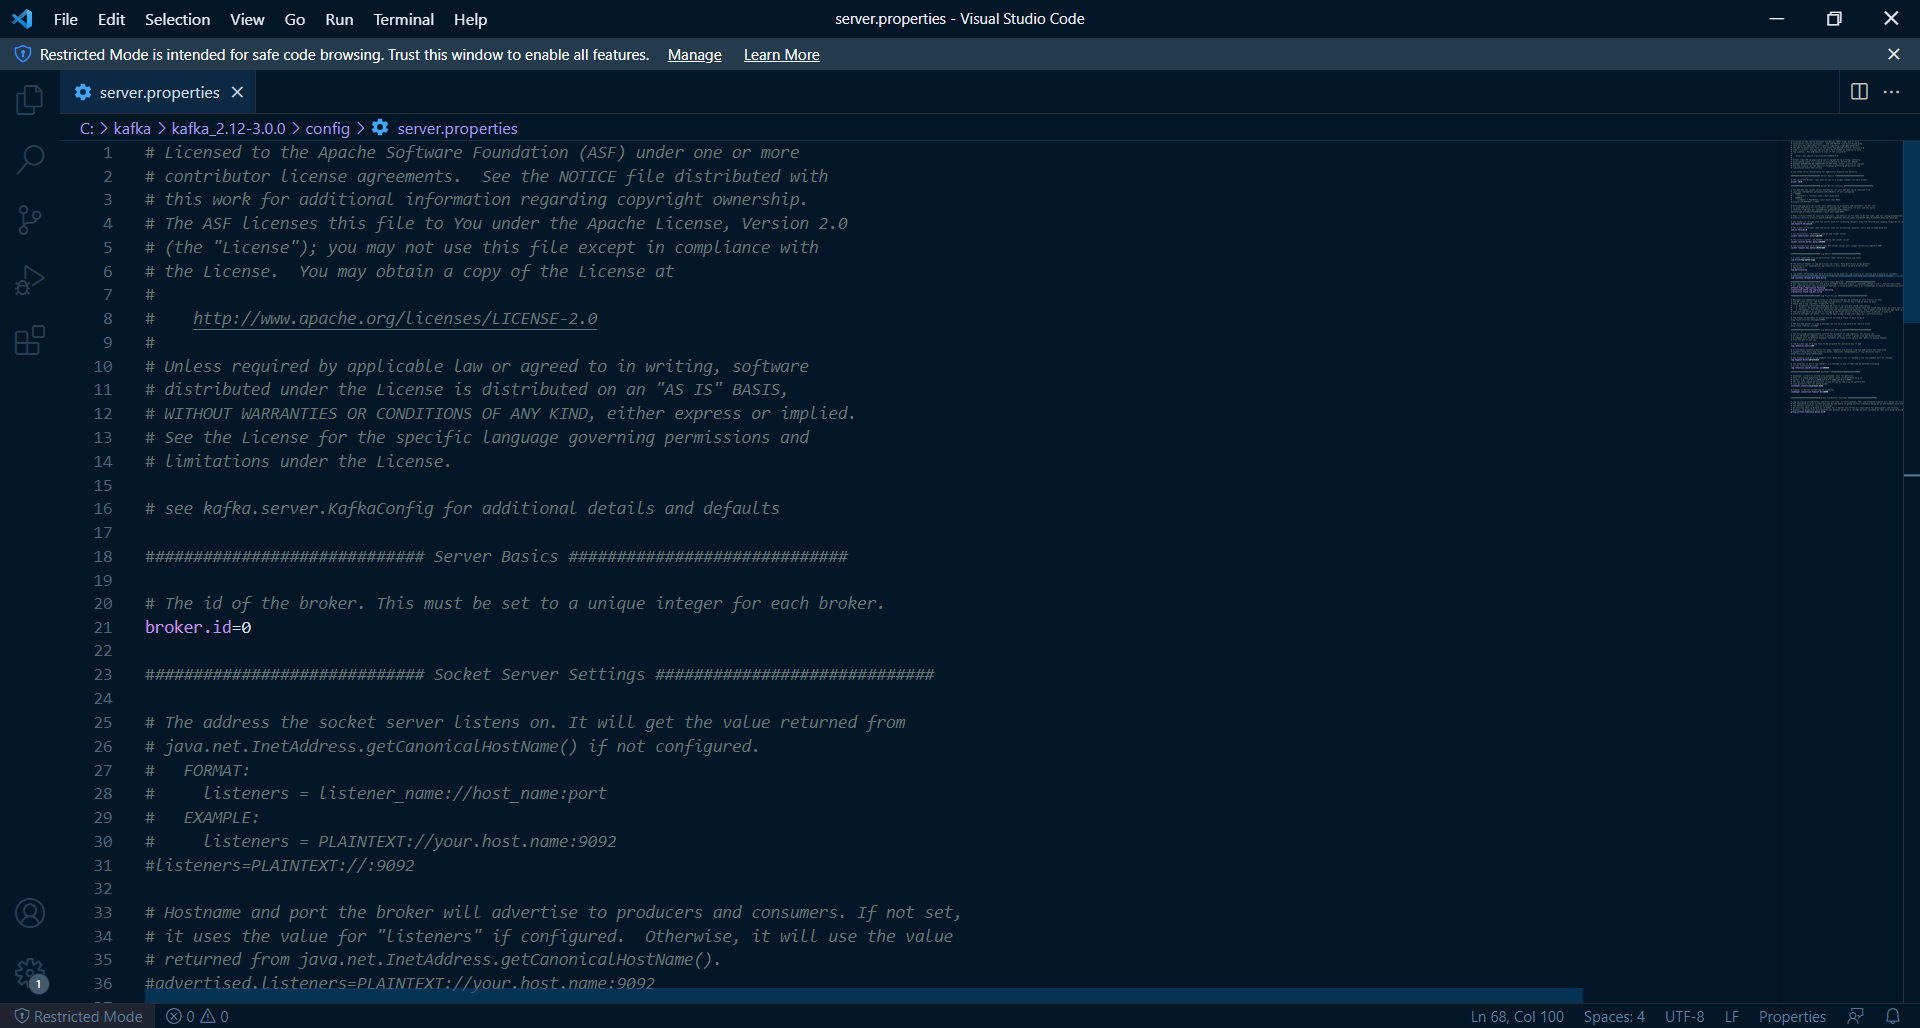Open the Explorer view in activity bar
Viewport: 1920px width, 1028px height.
click(30, 99)
